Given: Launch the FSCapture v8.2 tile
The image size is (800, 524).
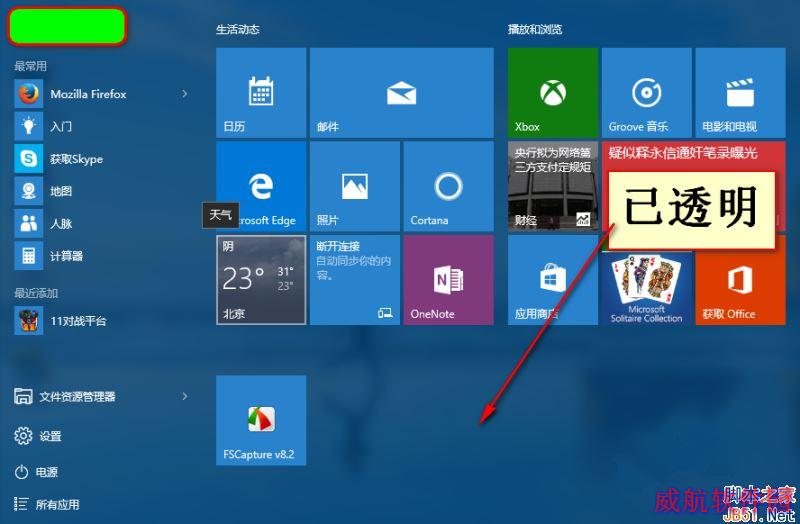Looking at the screenshot, I should 261,420.
